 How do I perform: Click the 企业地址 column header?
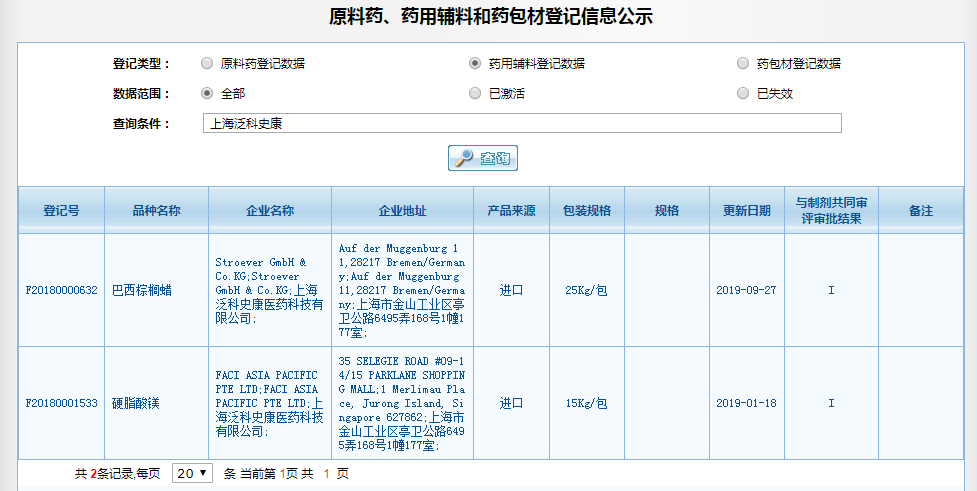(403, 211)
